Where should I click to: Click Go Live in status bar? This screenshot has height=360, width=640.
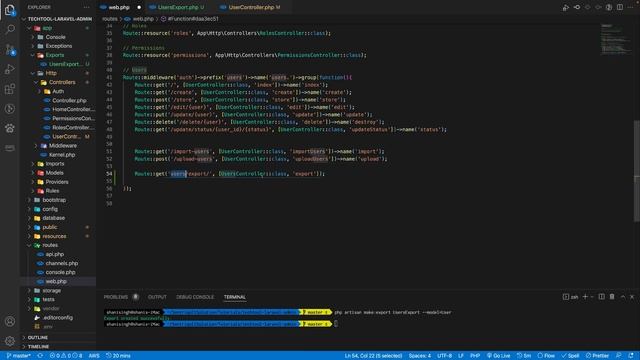tap(498, 356)
